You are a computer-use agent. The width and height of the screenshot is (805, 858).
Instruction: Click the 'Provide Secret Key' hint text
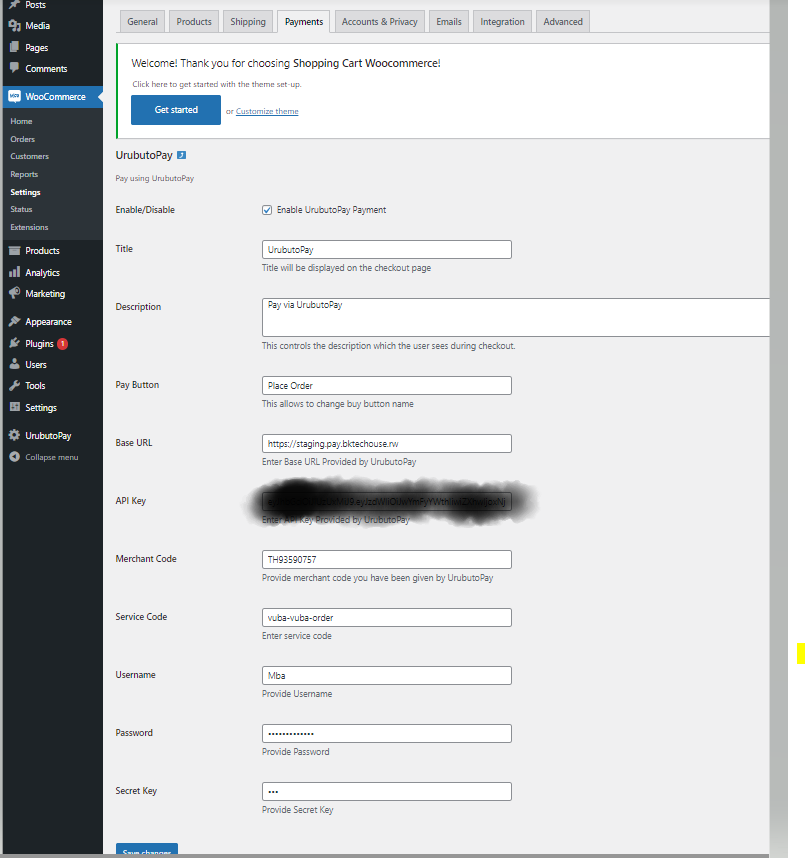298,810
